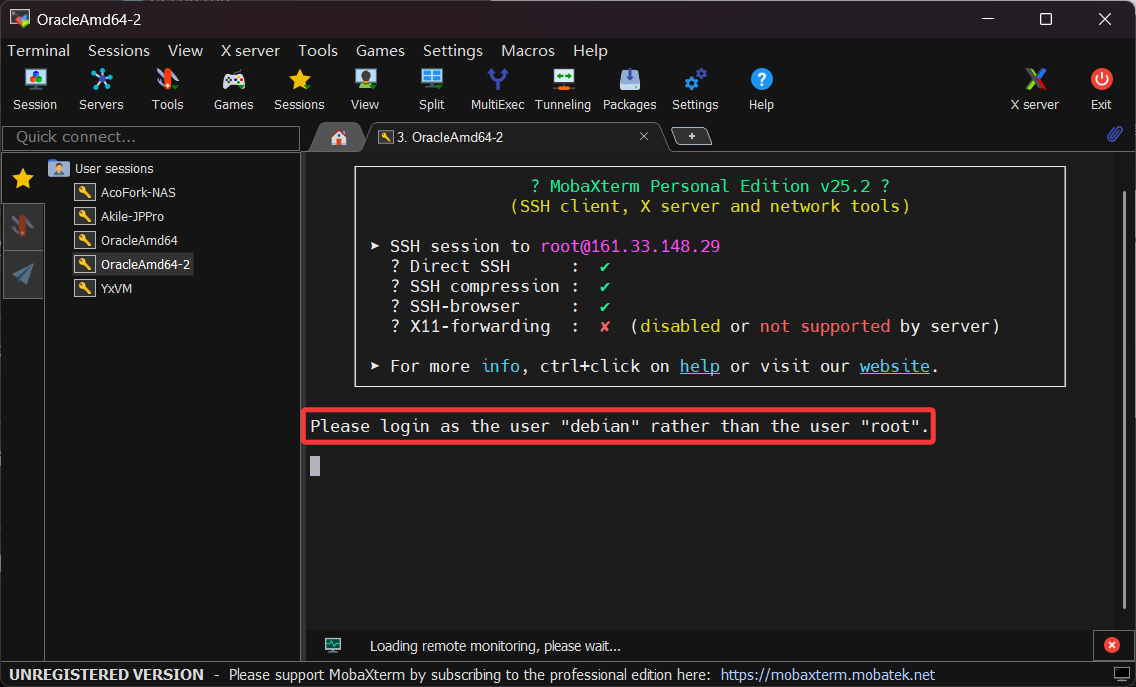Open the Macros menu
Image resolution: width=1136 pixels, height=687 pixels.
coord(528,50)
